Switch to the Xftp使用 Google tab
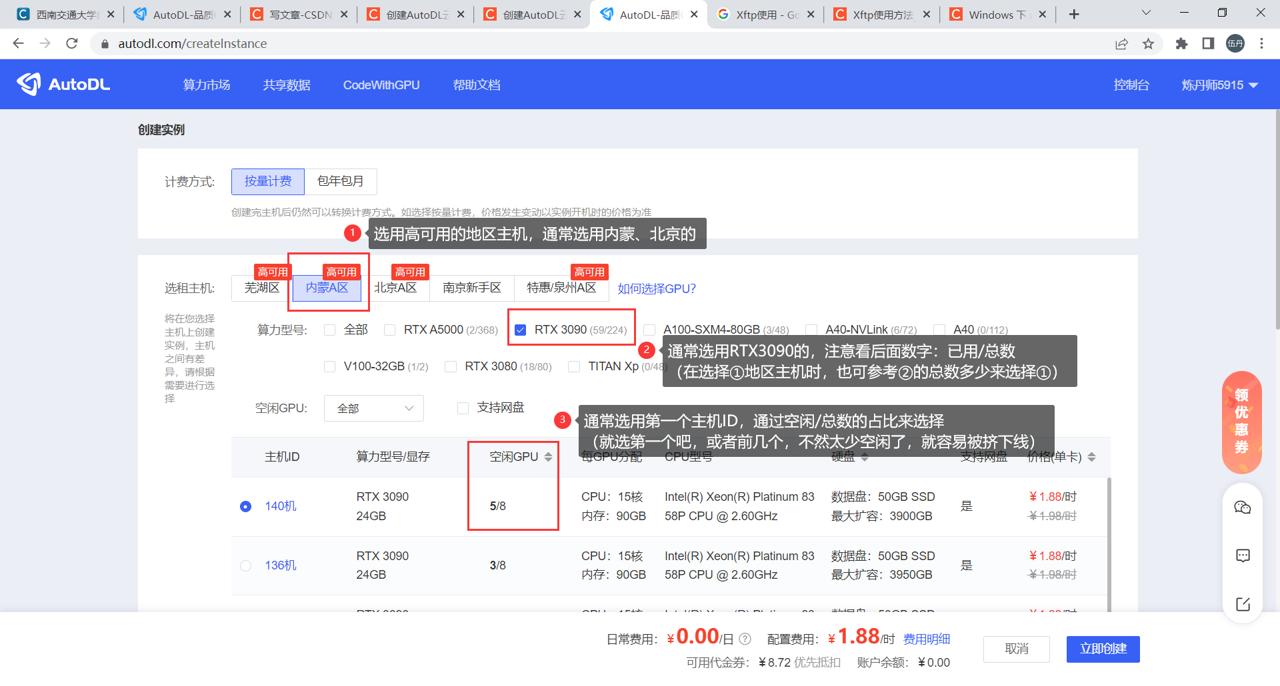 pos(765,15)
